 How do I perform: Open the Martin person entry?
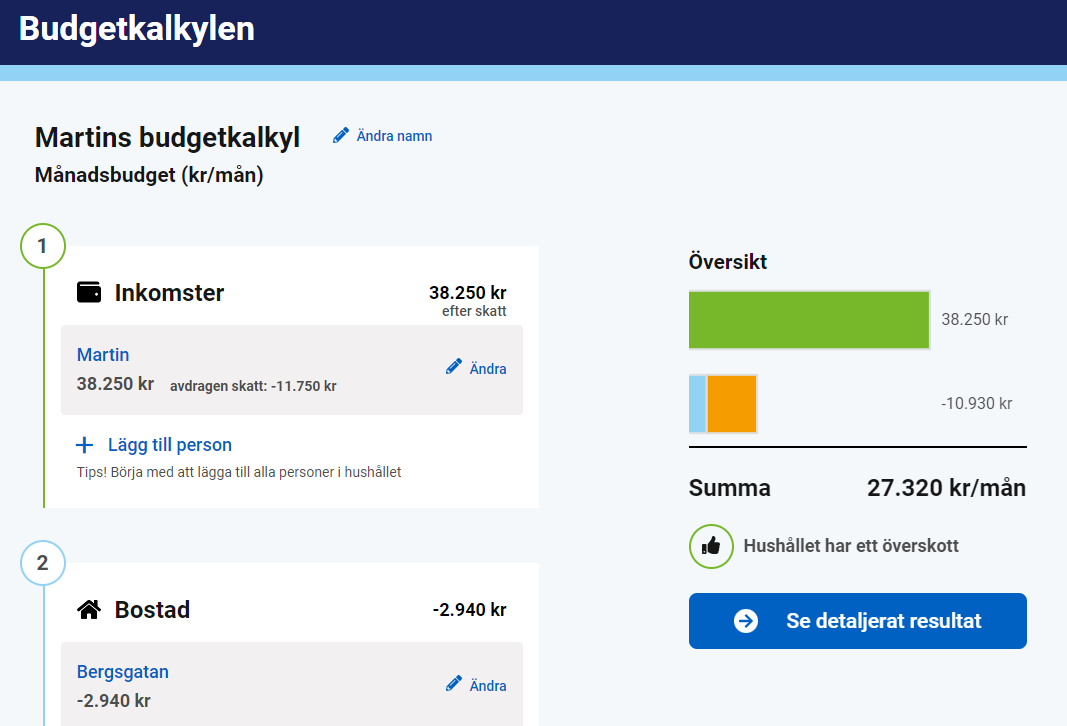[102, 355]
